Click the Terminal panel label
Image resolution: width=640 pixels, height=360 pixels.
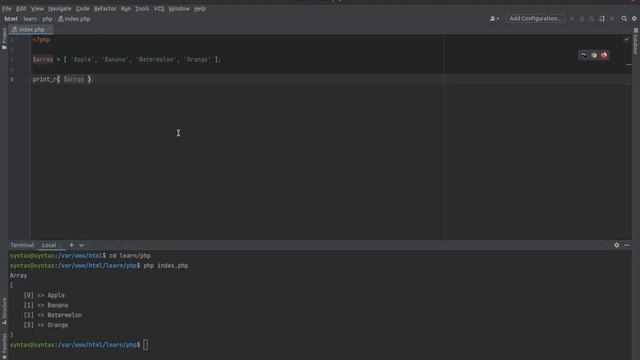coord(22,245)
